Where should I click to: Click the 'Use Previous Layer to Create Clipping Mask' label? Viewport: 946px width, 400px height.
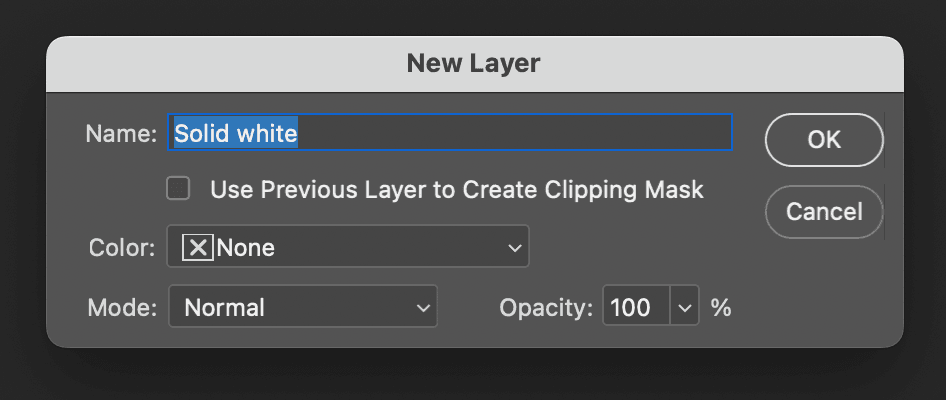[x=457, y=189]
